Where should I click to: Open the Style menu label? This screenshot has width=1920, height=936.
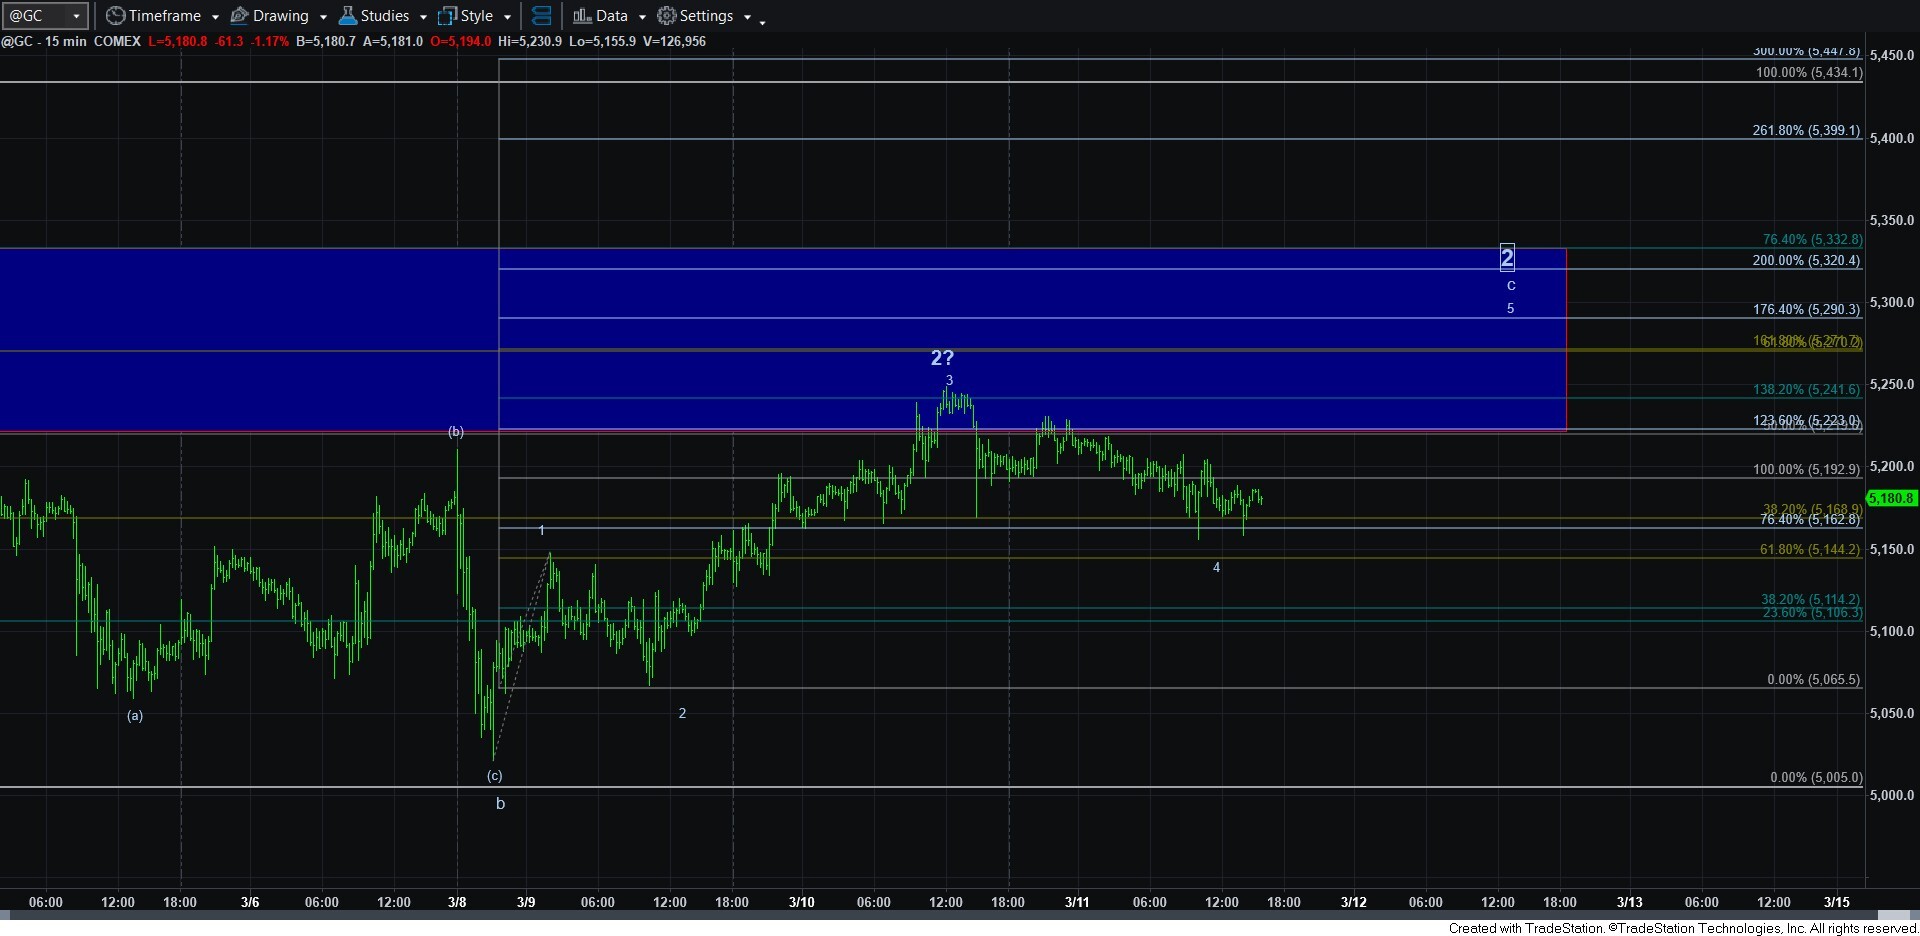coord(477,16)
